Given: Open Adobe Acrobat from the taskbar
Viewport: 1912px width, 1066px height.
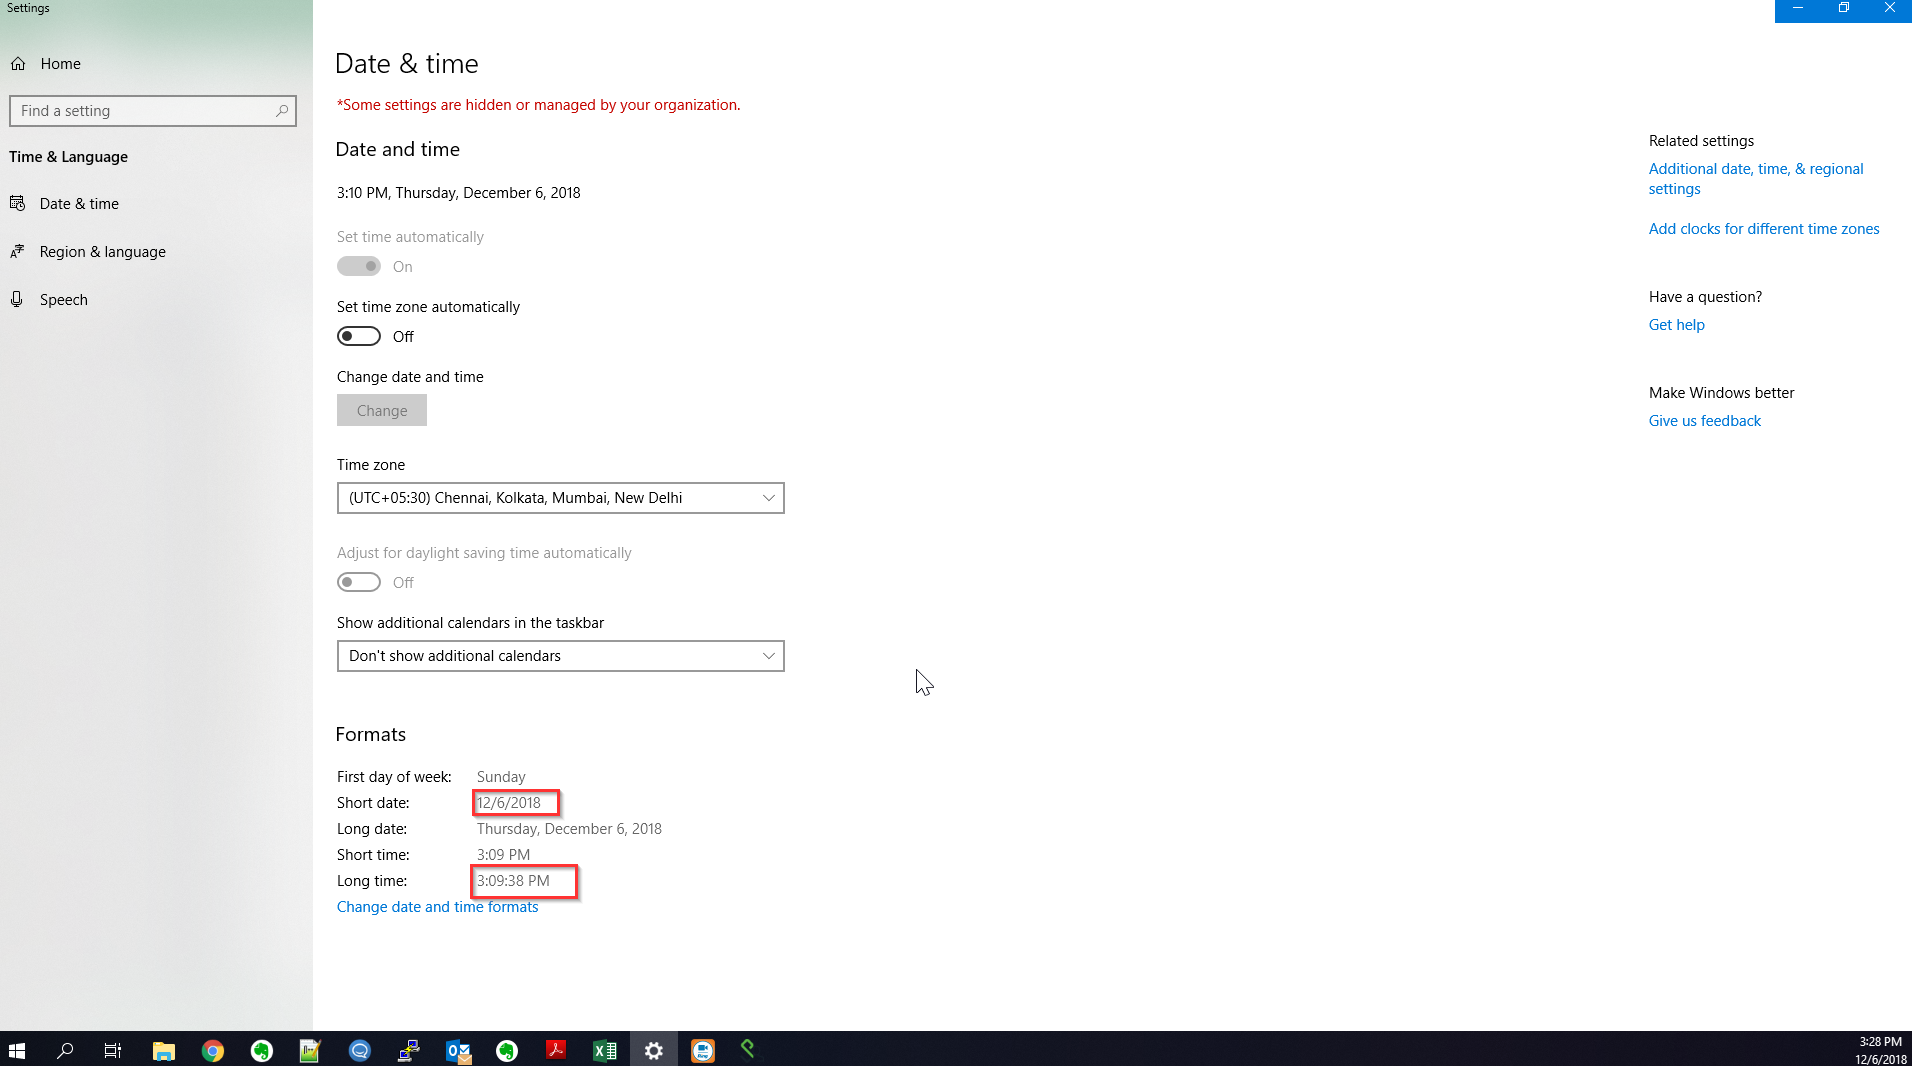Looking at the screenshot, I should click(556, 1050).
